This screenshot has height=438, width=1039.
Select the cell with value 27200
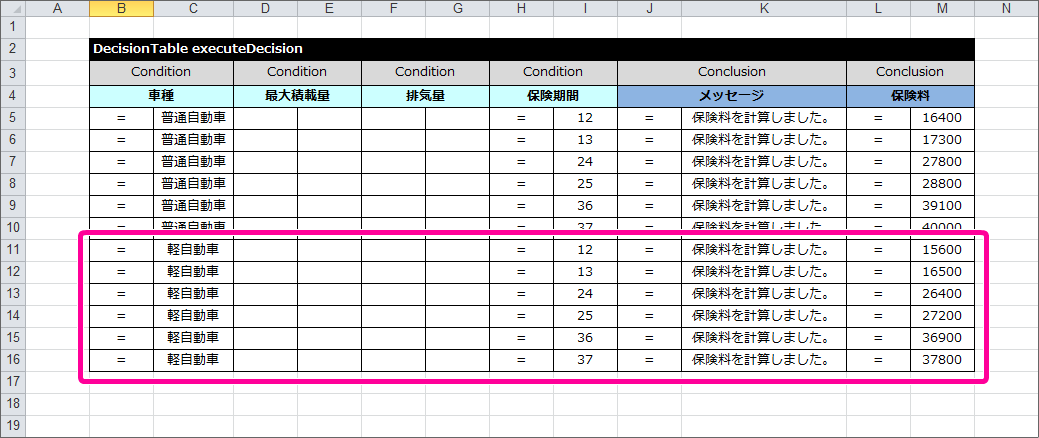[942, 315]
